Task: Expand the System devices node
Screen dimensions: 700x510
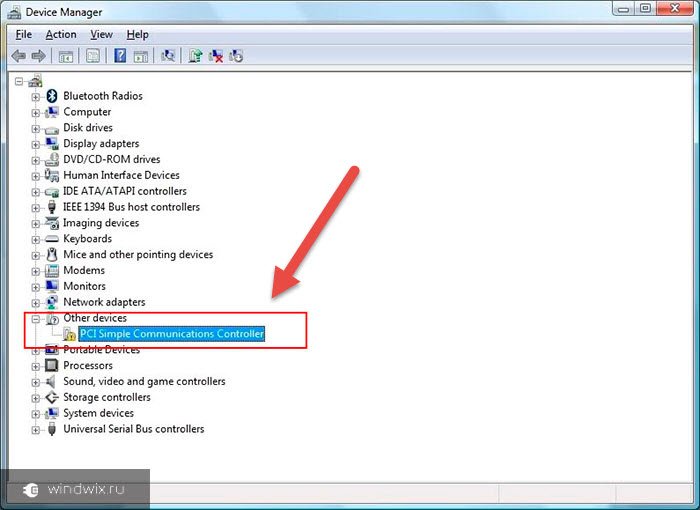Action: pos(35,414)
